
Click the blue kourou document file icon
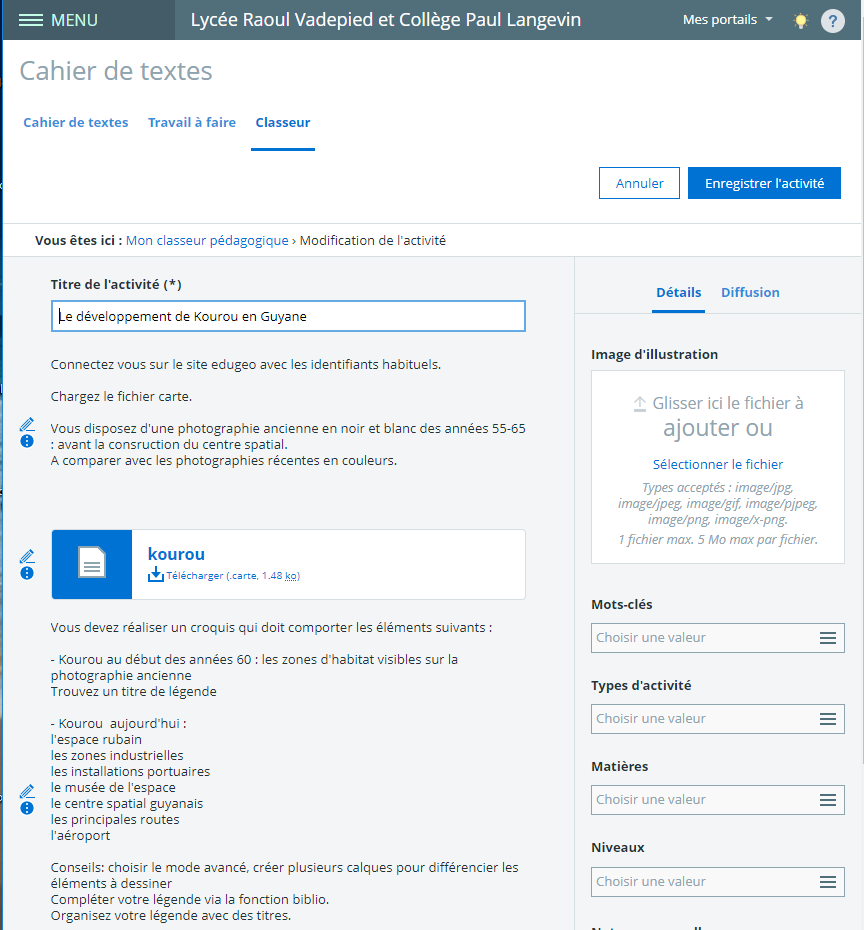tap(92, 564)
